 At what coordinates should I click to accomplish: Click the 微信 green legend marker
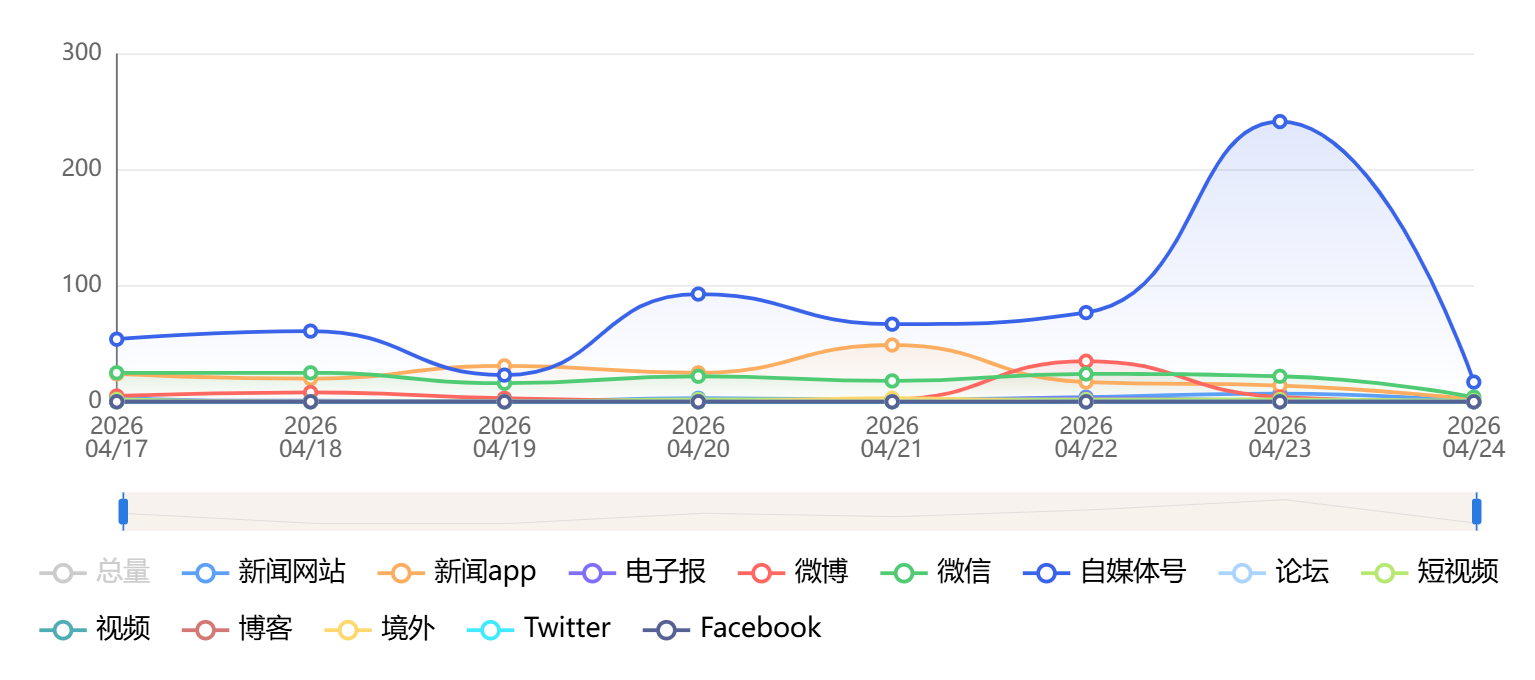pyautogui.click(x=904, y=573)
